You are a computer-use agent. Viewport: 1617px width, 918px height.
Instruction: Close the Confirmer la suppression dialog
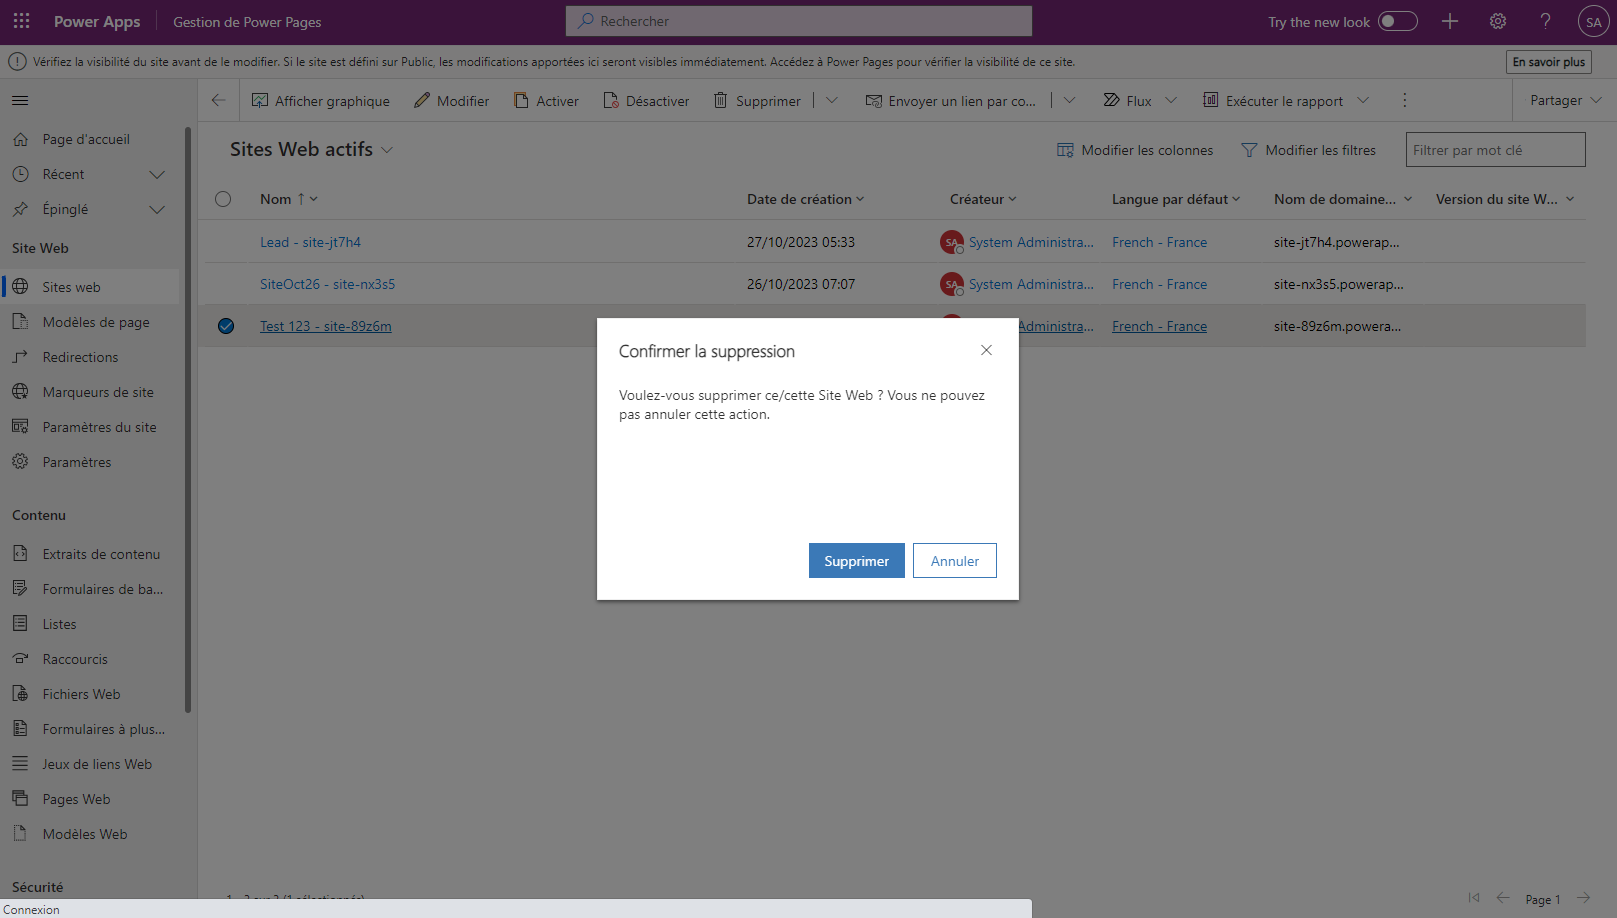[986, 350]
